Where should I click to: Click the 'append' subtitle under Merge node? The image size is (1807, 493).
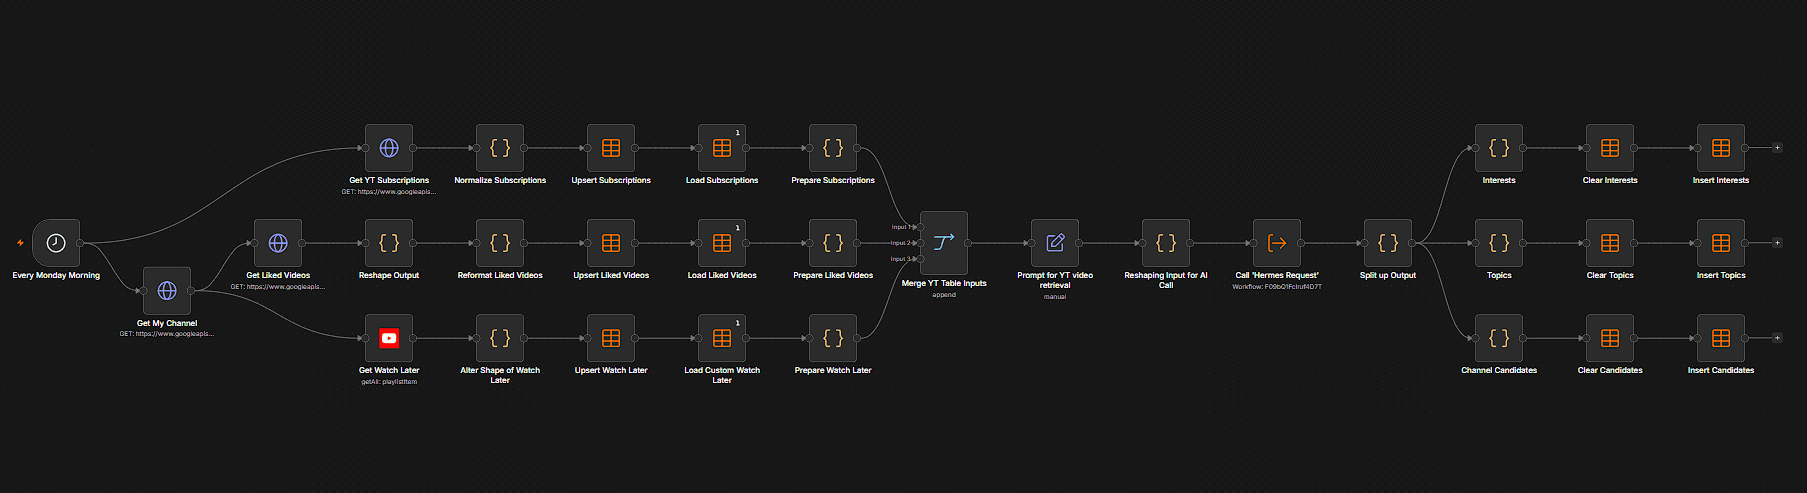point(944,295)
